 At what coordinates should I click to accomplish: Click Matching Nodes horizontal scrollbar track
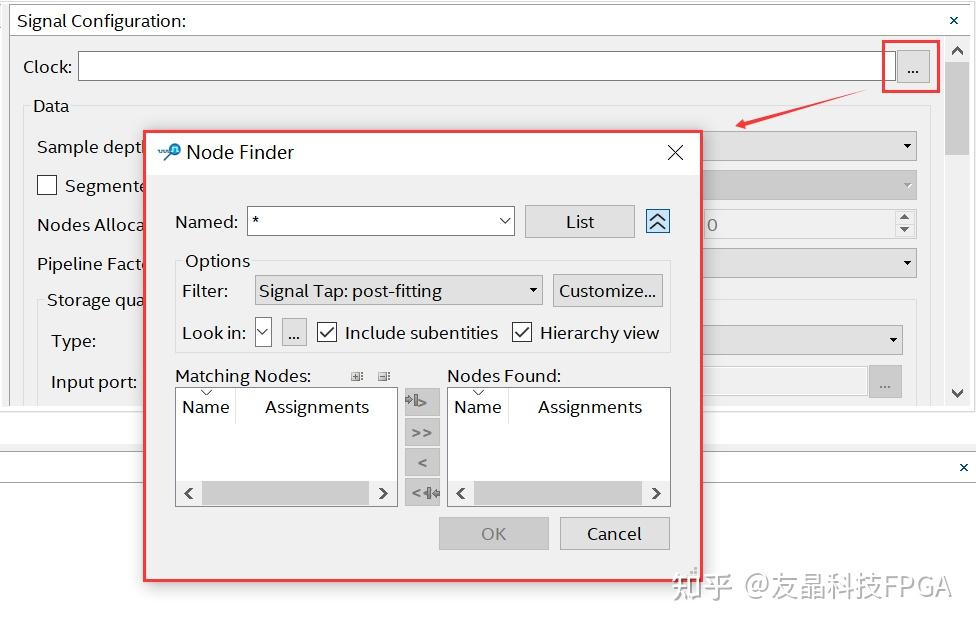[285, 493]
